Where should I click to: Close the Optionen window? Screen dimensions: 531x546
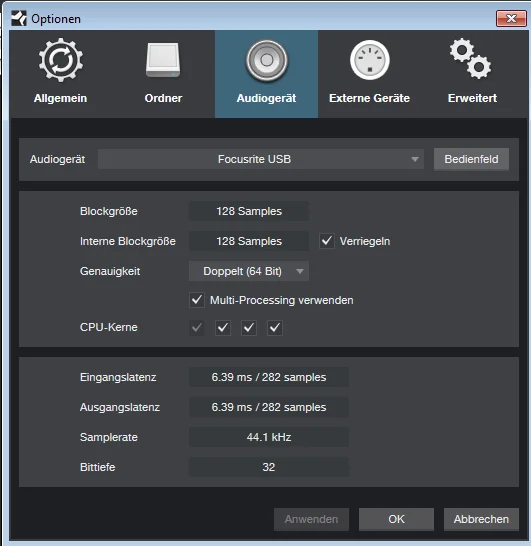(511, 18)
